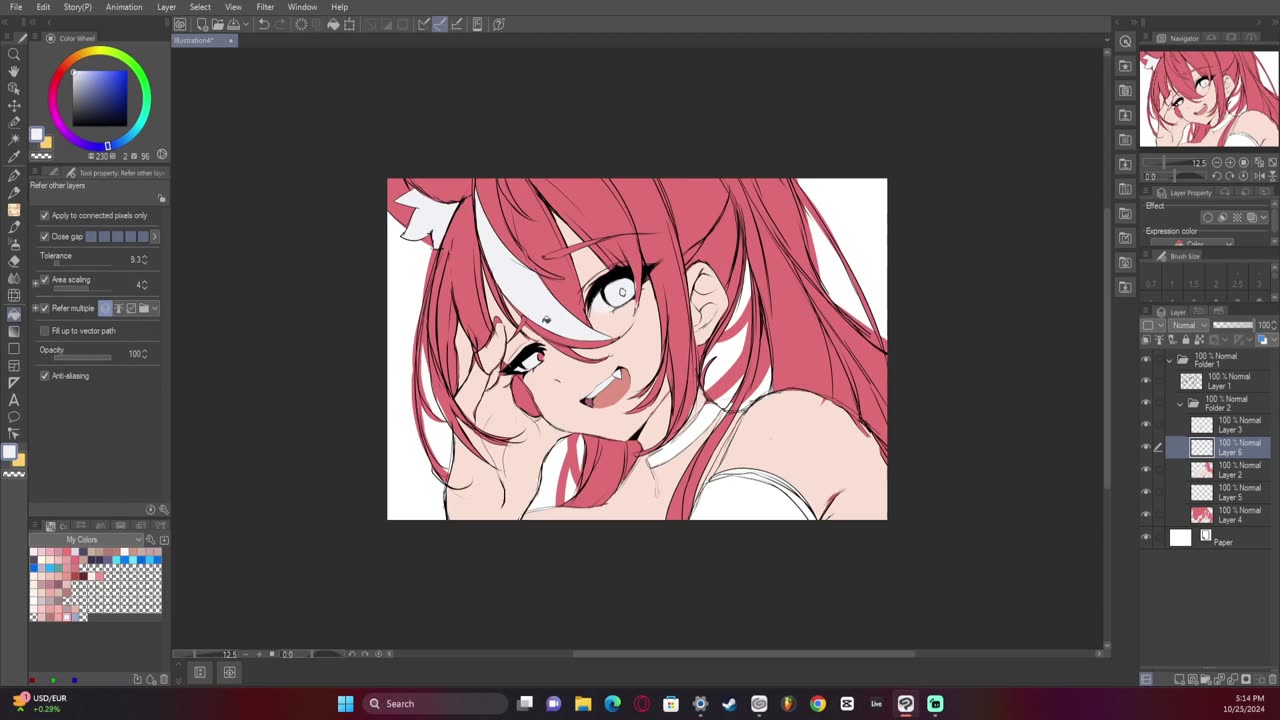Image resolution: width=1280 pixels, height=720 pixels.
Task: Toggle the Close gap checkbox
Action: 44,236
